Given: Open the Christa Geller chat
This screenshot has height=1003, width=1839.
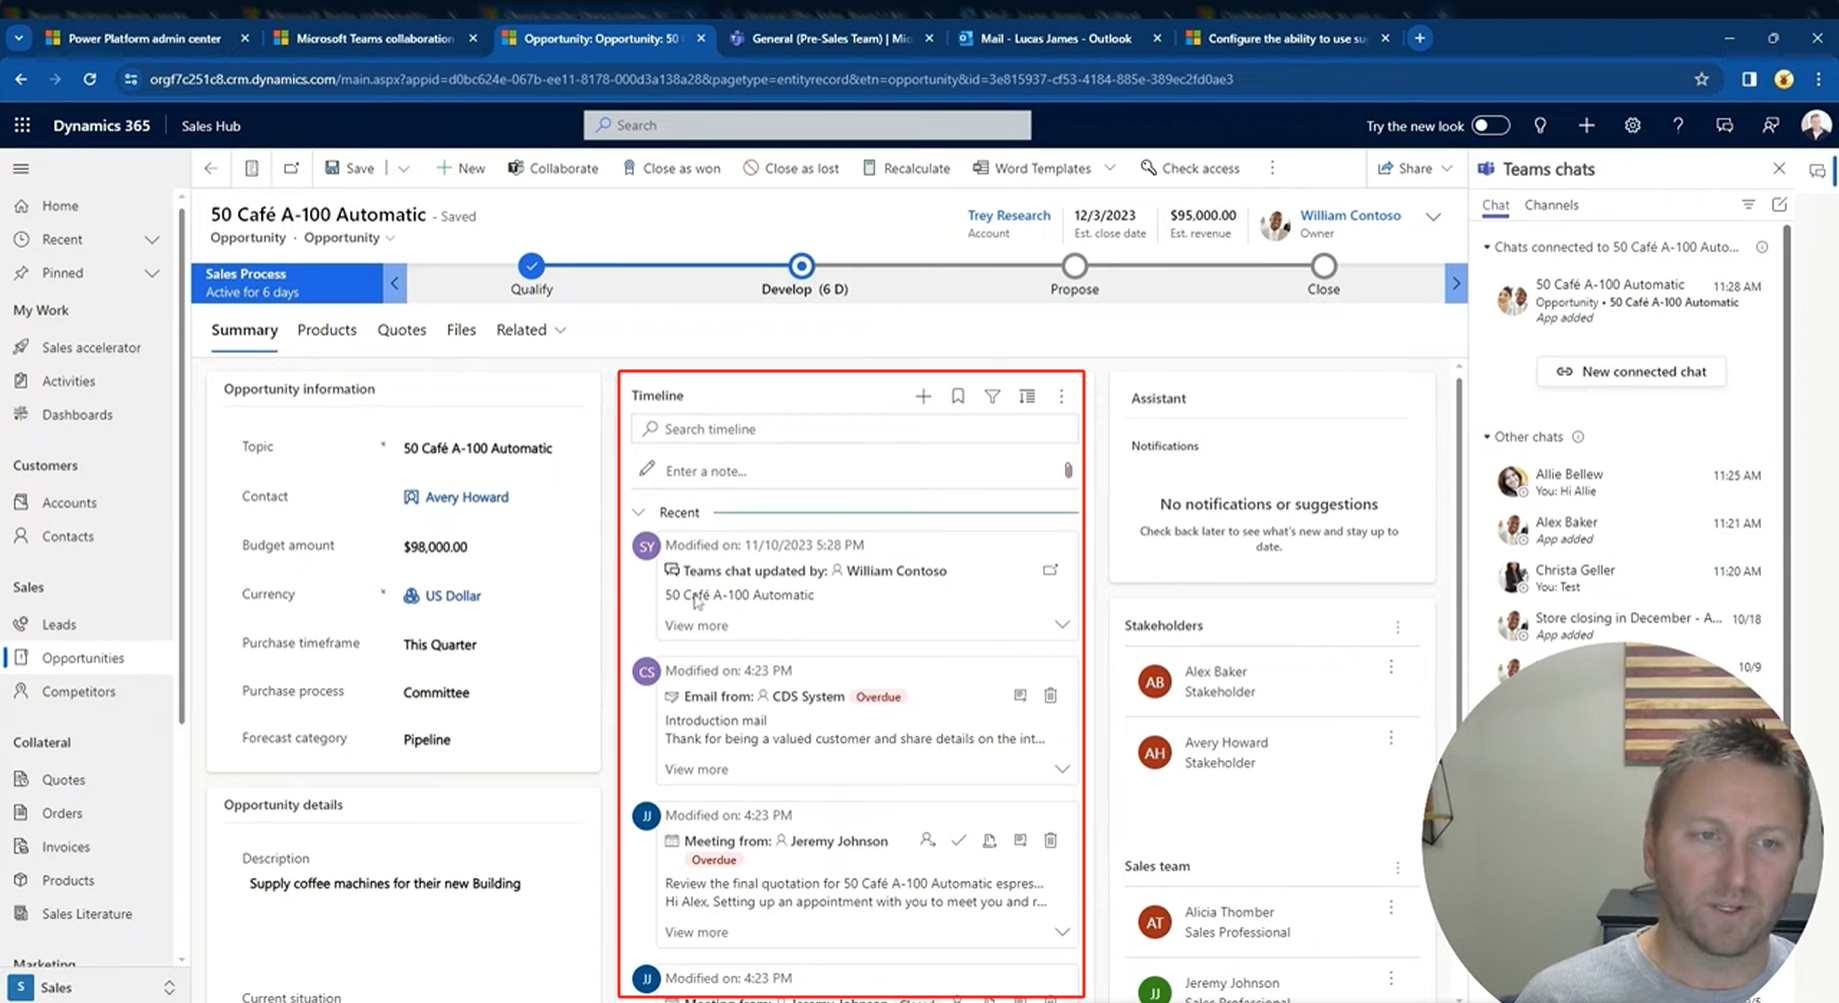Looking at the screenshot, I should coord(1630,578).
